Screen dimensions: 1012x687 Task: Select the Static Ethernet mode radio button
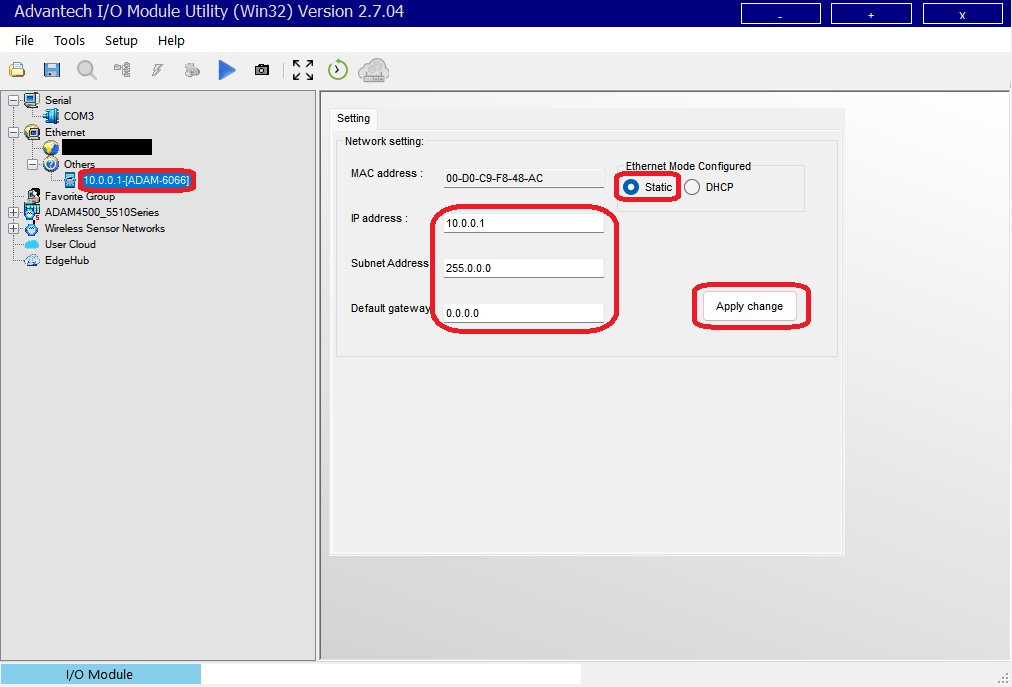point(631,187)
